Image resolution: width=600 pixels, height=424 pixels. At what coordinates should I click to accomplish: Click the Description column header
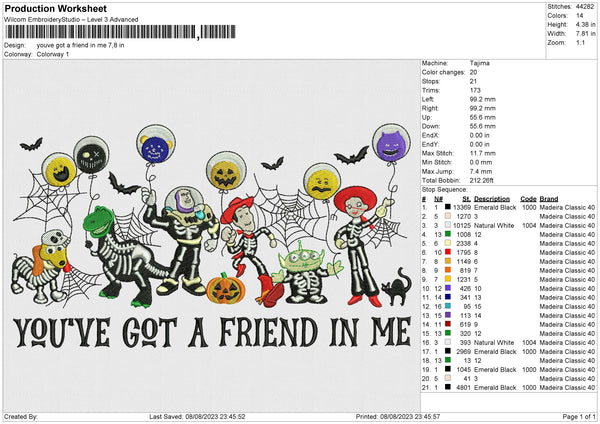click(492, 199)
